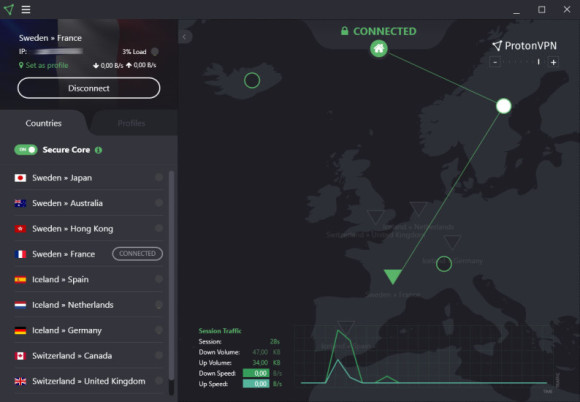Click the Switzerland circle node on map
Viewport: 580px width, 402px height.
pos(444,264)
